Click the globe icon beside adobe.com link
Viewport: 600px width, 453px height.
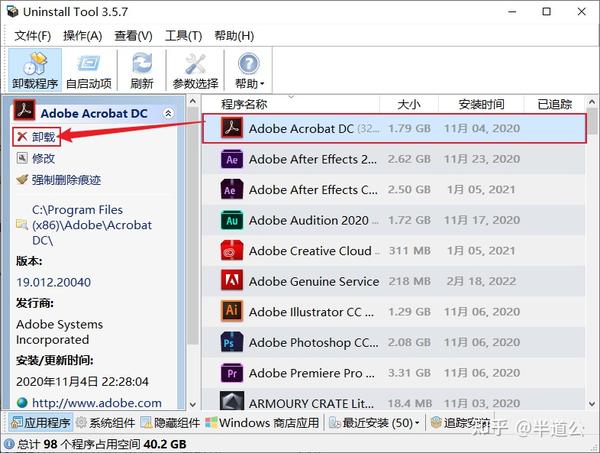[22, 402]
